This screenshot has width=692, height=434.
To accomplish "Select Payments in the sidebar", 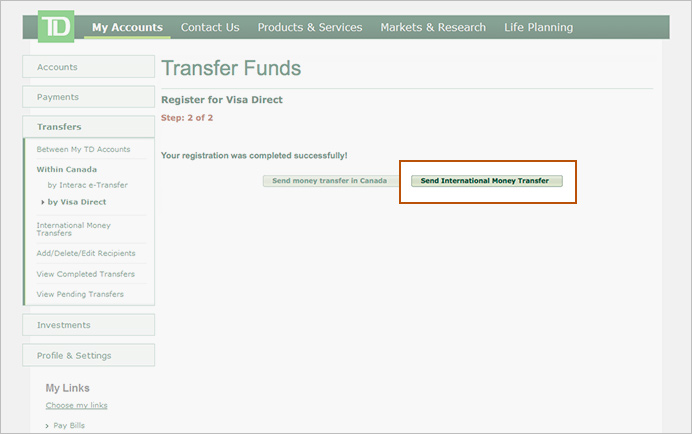I will point(88,97).
